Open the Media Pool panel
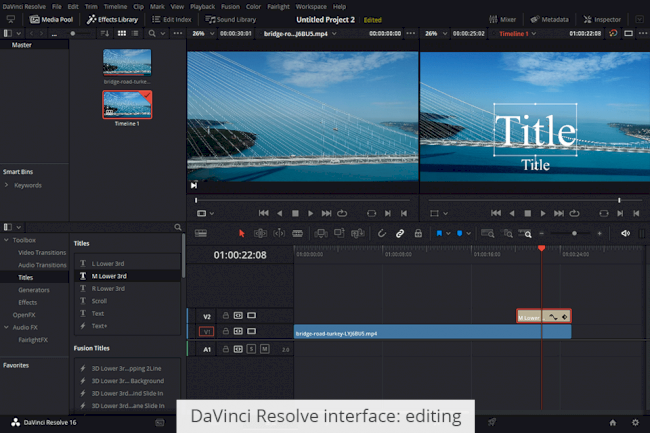650x433 pixels. coord(51,19)
